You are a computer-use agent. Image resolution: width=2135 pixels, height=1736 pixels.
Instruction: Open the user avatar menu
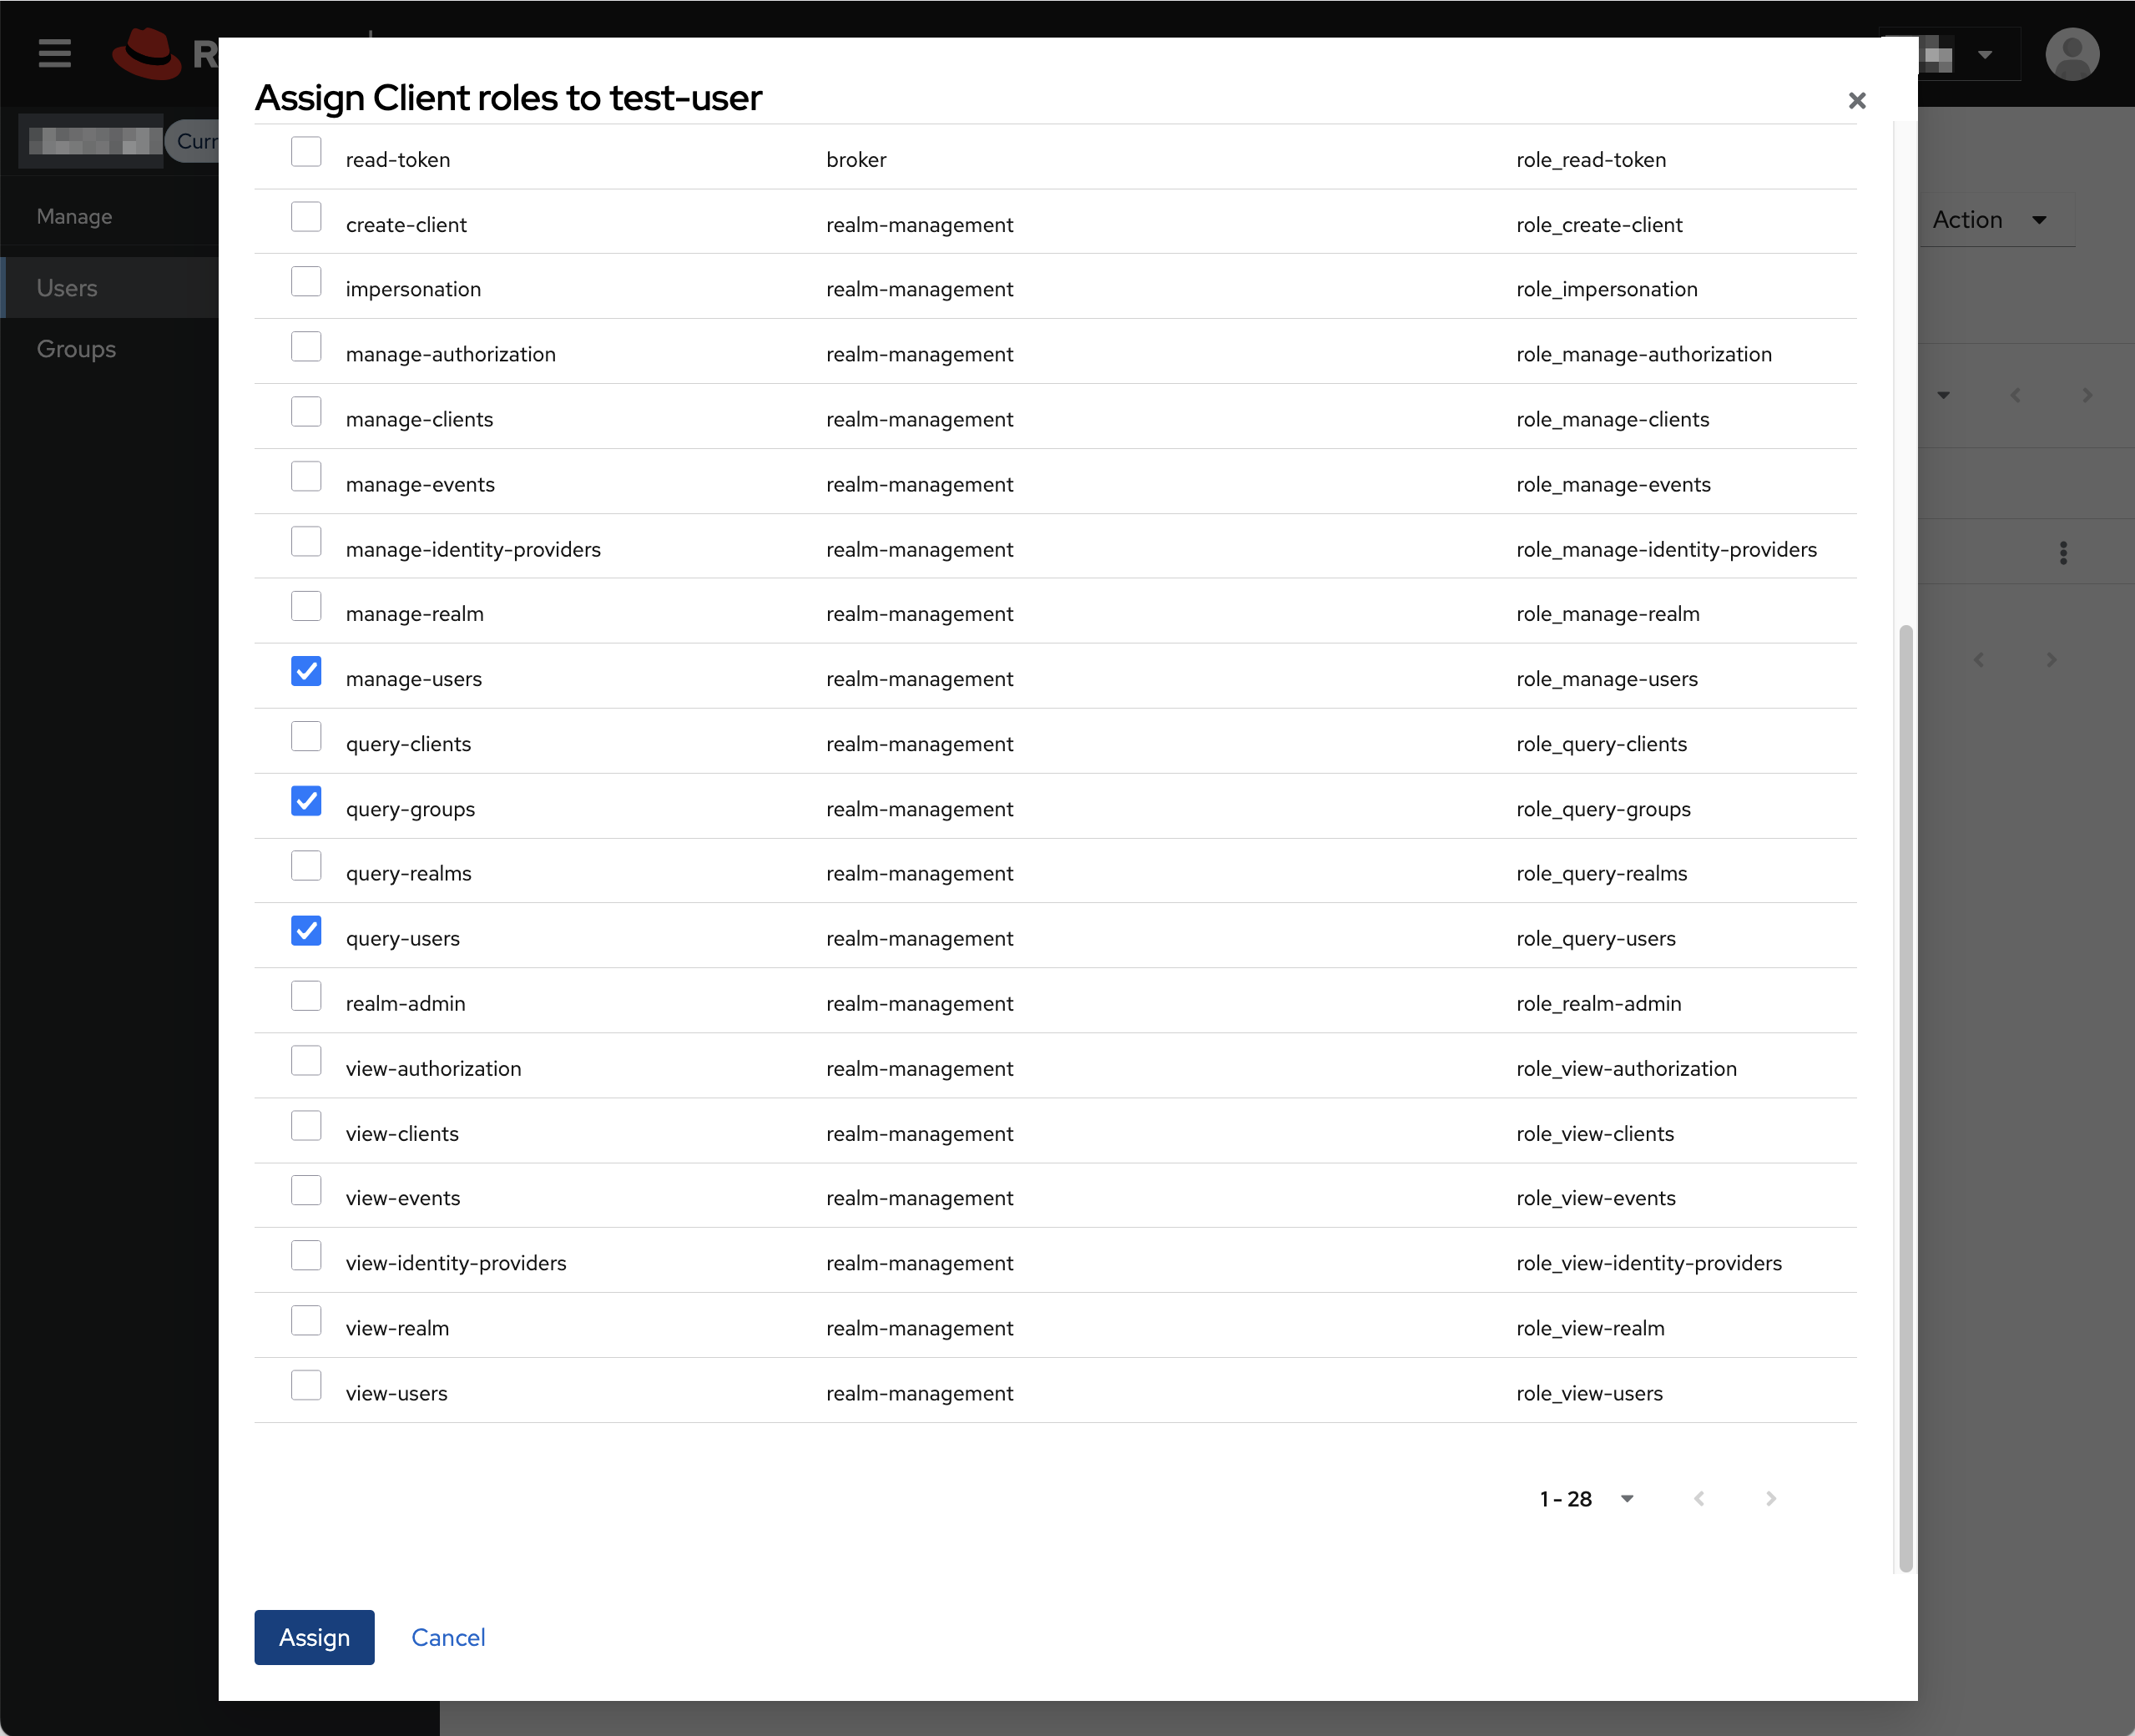2071,54
